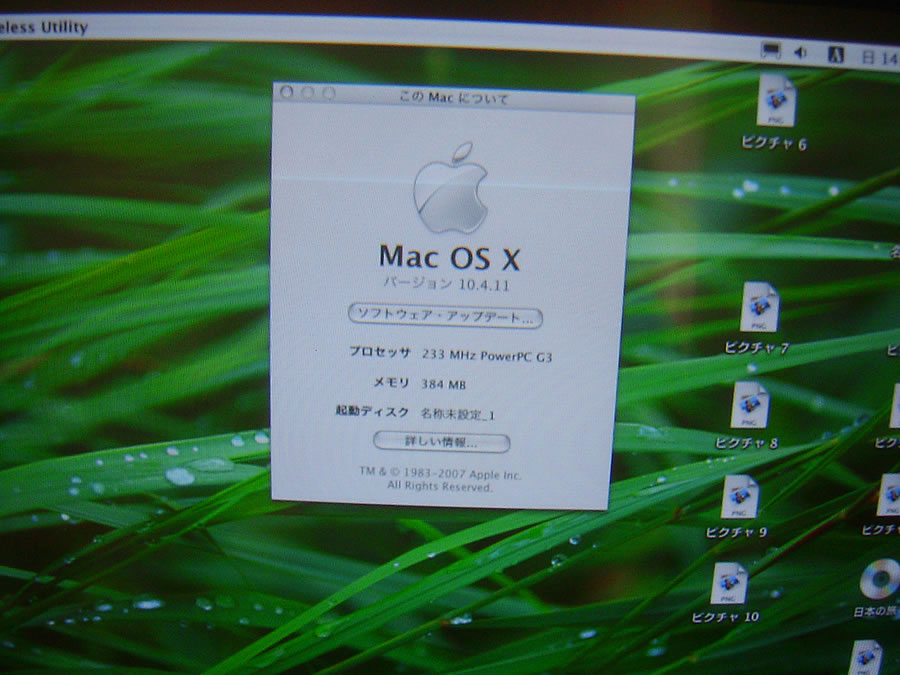Click the Apple copyright notice text
The width and height of the screenshot is (900, 675).
coord(440,480)
